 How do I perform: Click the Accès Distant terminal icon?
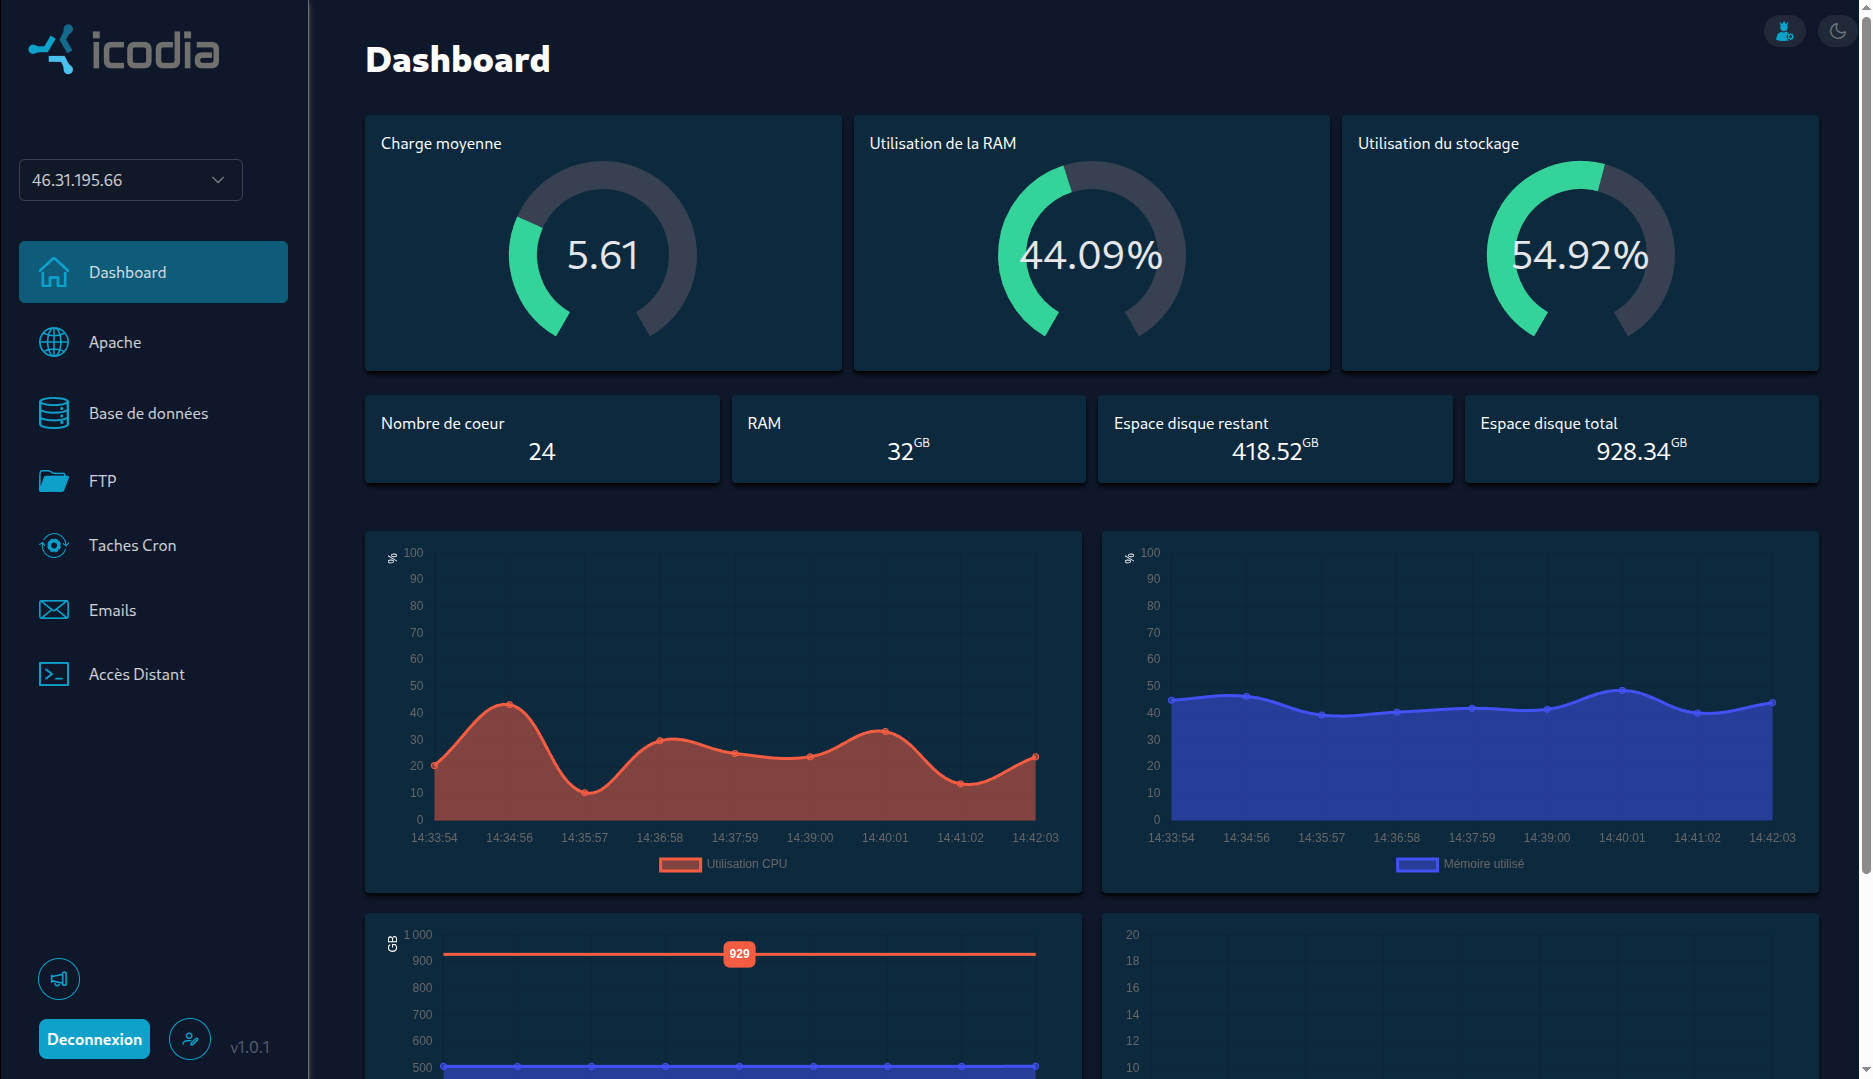pyautogui.click(x=54, y=674)
